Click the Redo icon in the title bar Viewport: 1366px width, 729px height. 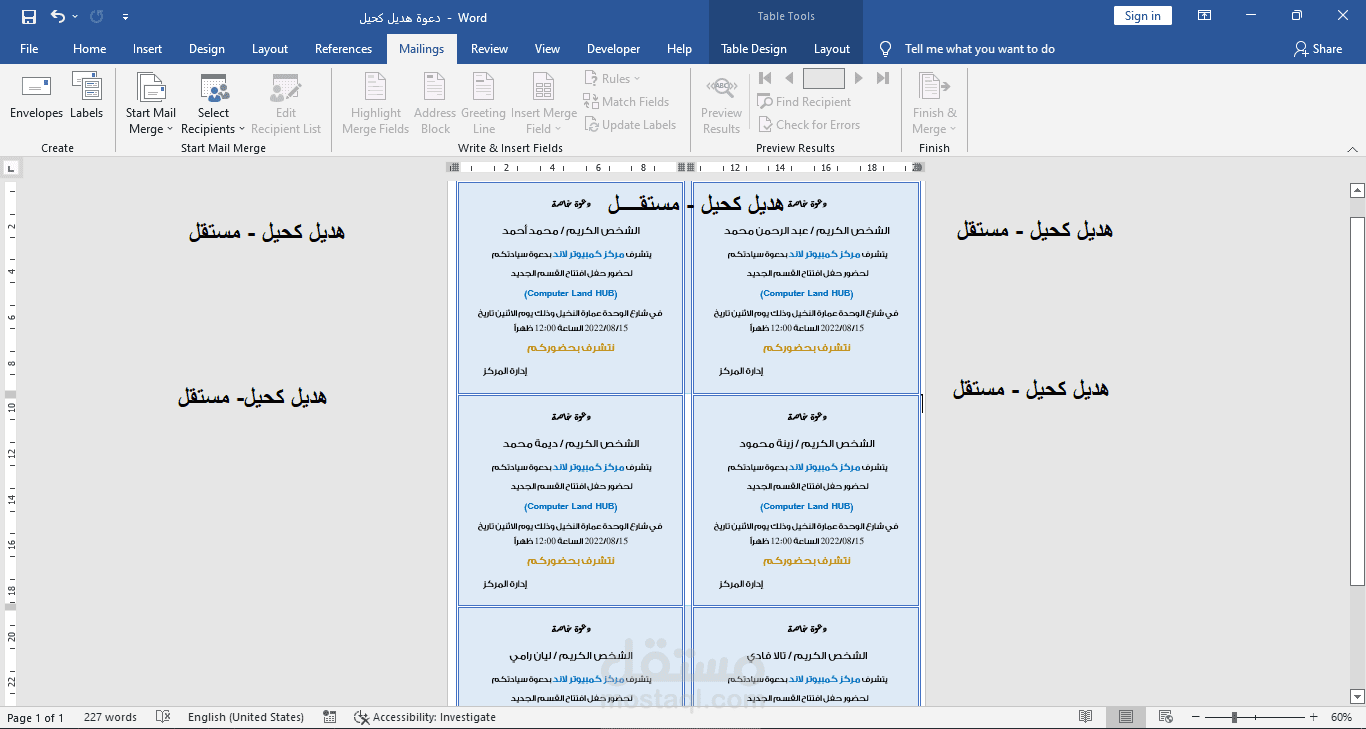pos(96,16)
